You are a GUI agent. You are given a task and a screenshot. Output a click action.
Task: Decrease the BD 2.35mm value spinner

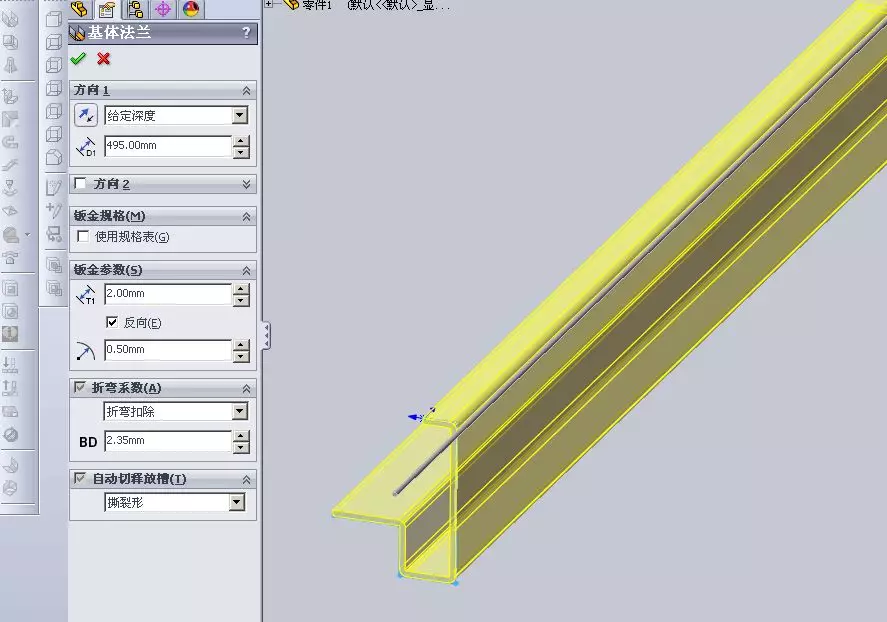pos(242,447)
